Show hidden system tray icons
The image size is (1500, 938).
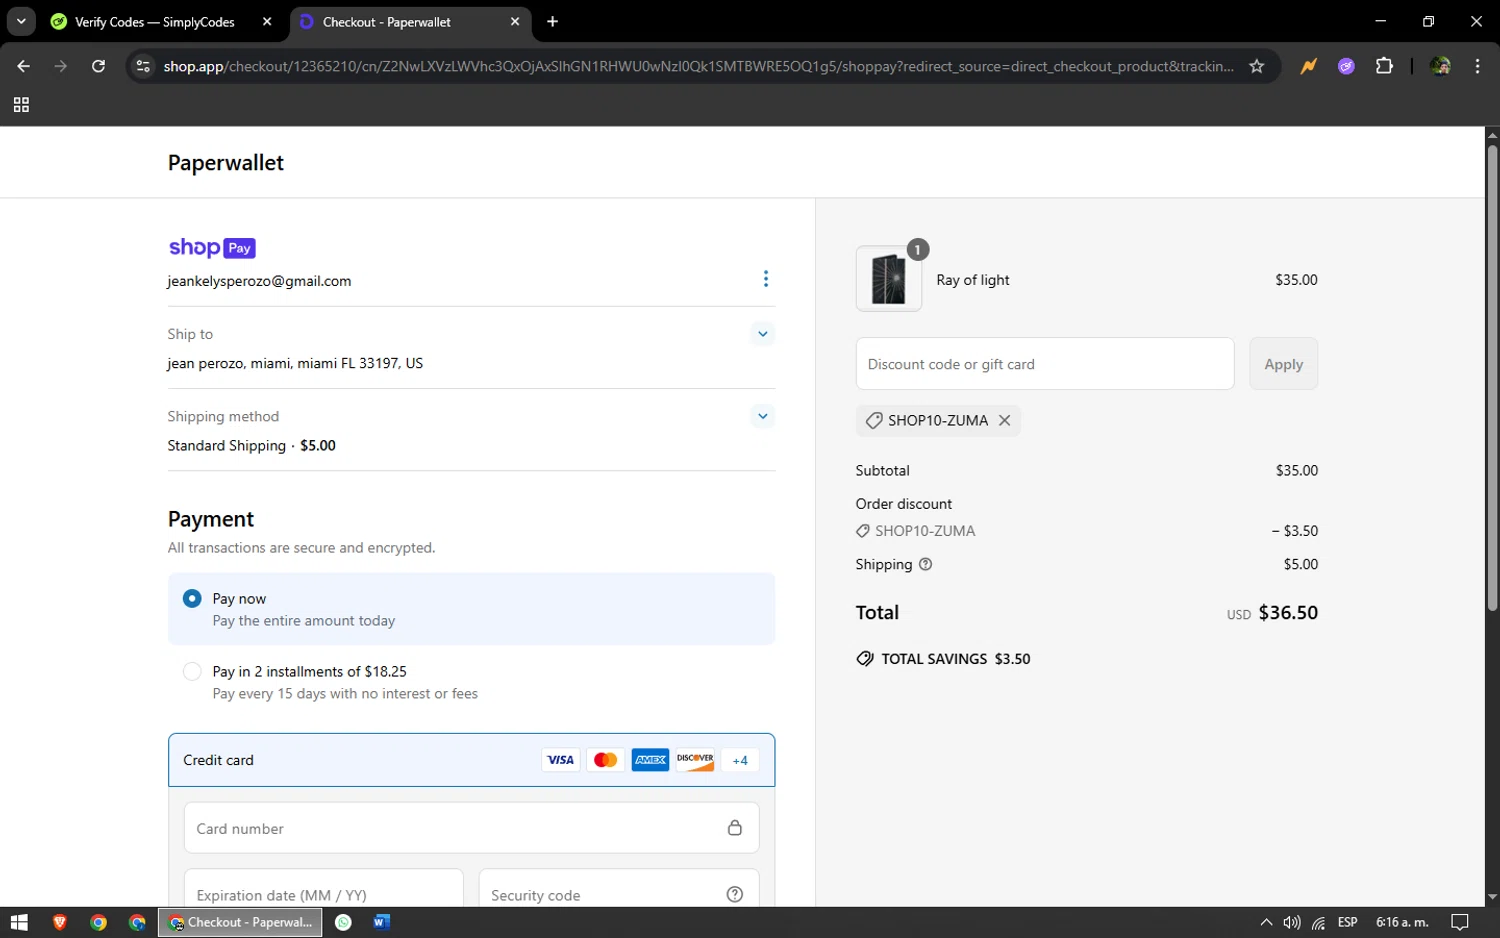tap(1266, 922)
